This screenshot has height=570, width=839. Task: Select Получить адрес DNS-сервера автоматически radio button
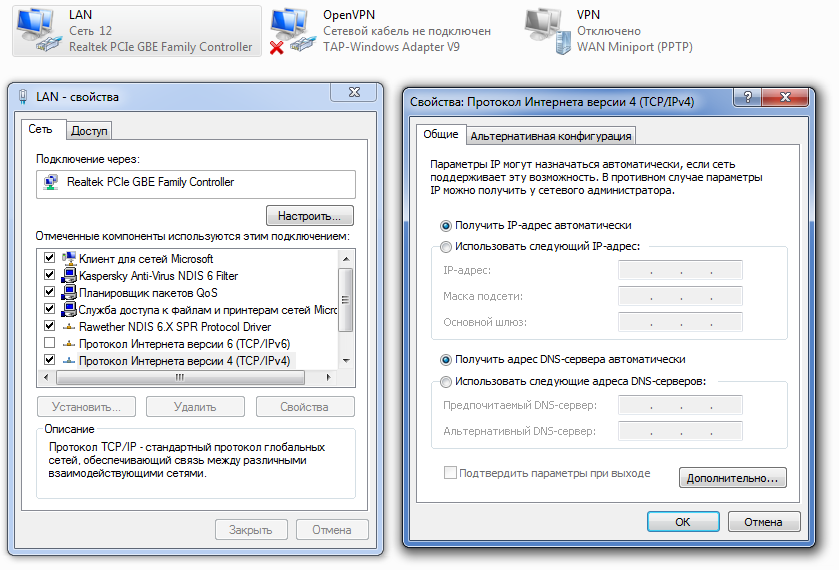pyautogui.click(x=445, y=360)
